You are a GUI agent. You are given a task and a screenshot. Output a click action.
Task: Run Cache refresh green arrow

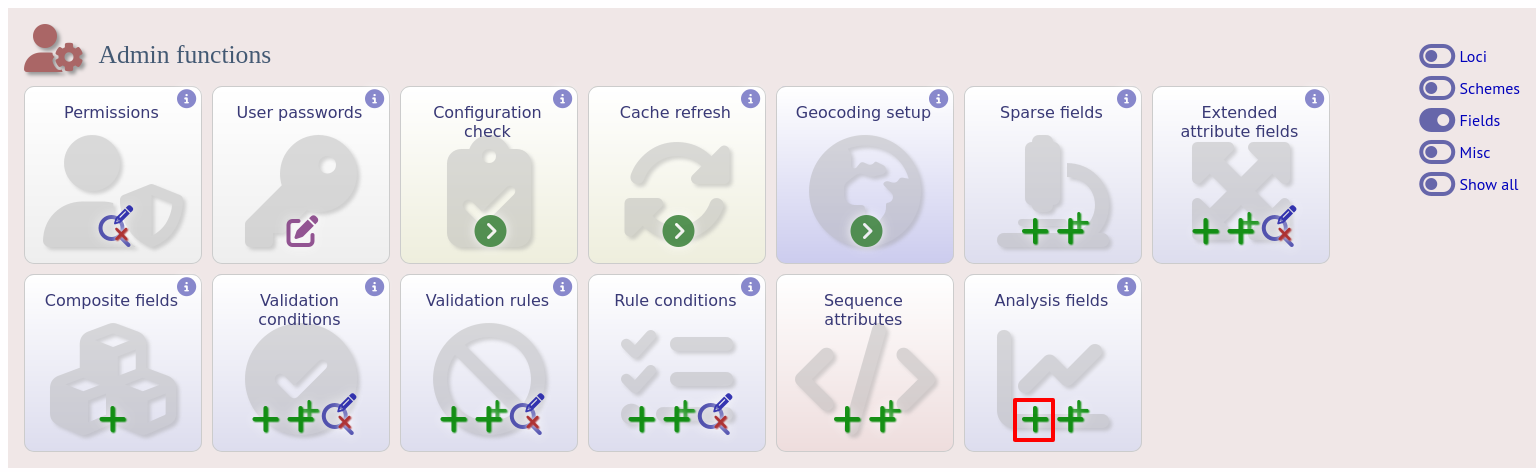[x=678, y=231]
